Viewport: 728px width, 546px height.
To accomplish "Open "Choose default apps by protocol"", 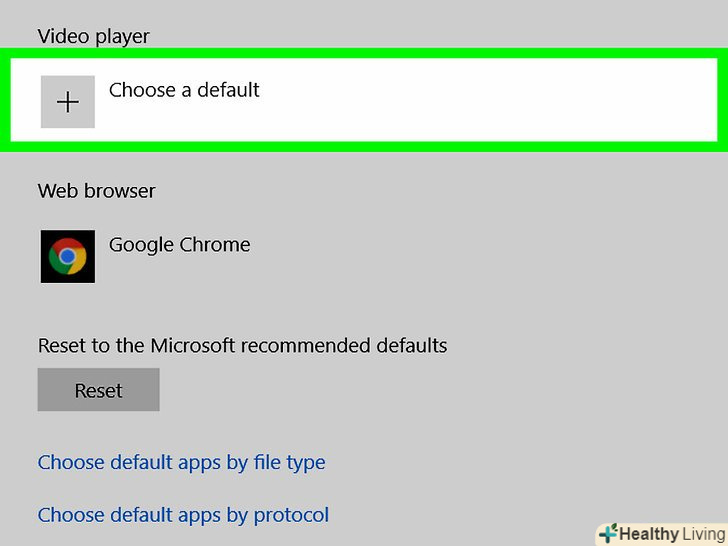I will (183, 516).
